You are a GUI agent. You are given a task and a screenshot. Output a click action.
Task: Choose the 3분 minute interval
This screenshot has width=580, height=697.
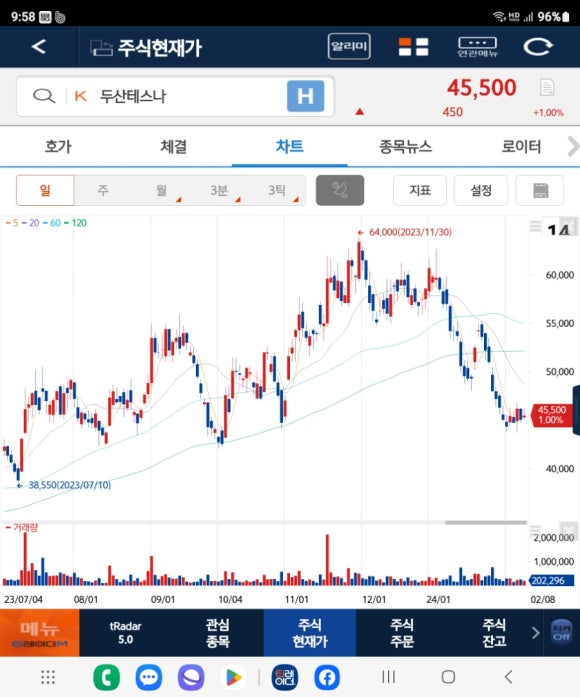point(219,190)
